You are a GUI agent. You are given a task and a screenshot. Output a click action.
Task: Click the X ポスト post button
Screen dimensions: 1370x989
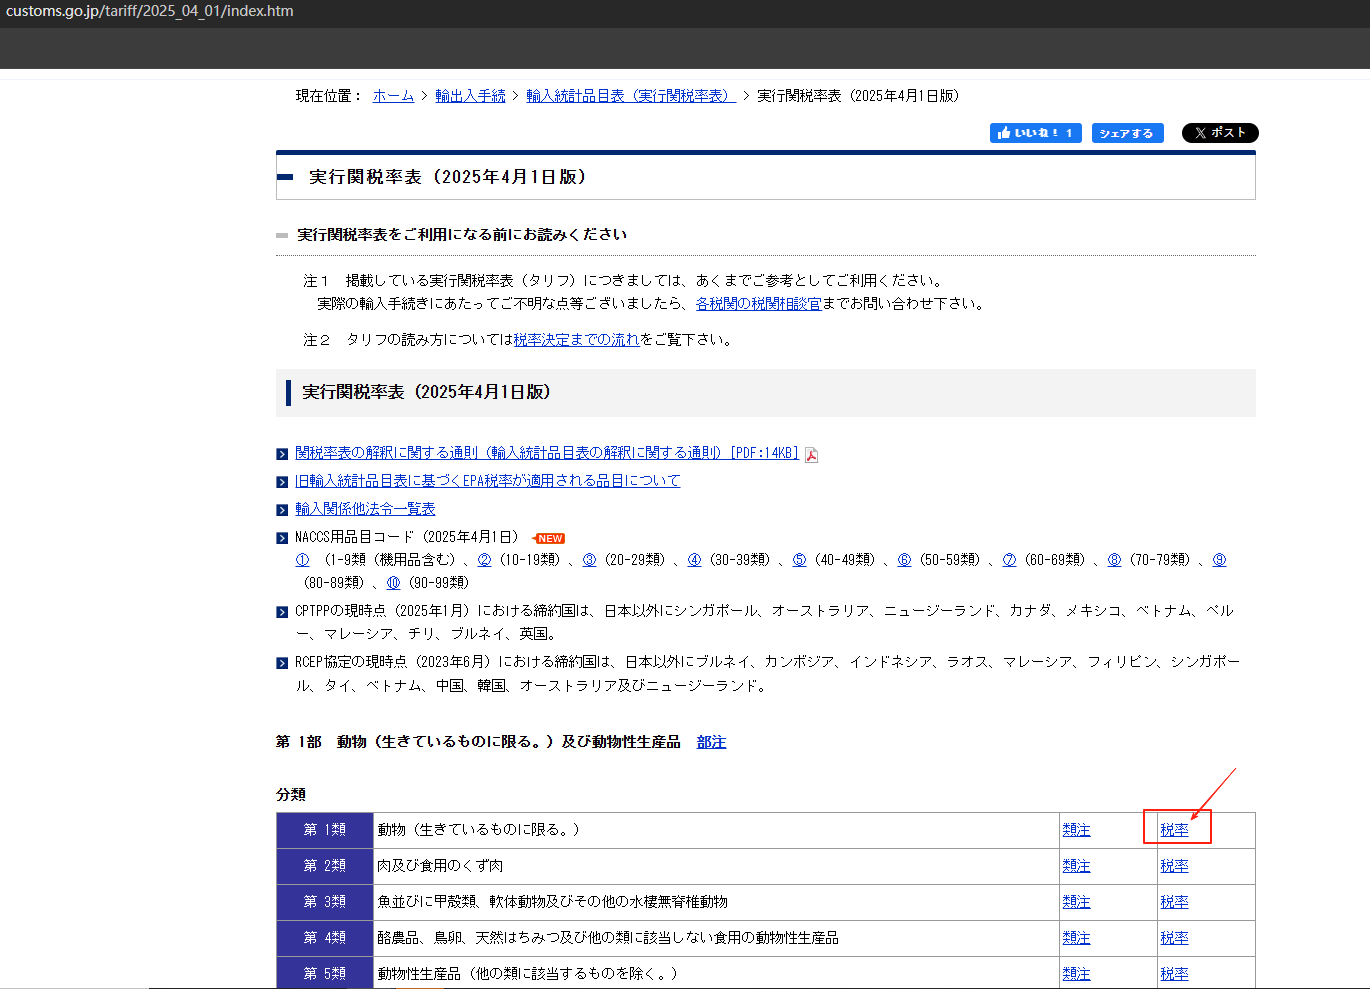[x=1220, y=133]
